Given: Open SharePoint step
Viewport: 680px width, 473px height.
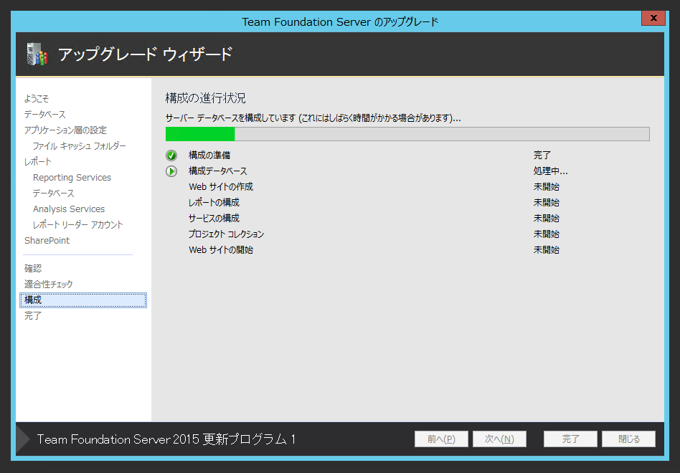Looking at the screenshot, I should pos(47,240).
